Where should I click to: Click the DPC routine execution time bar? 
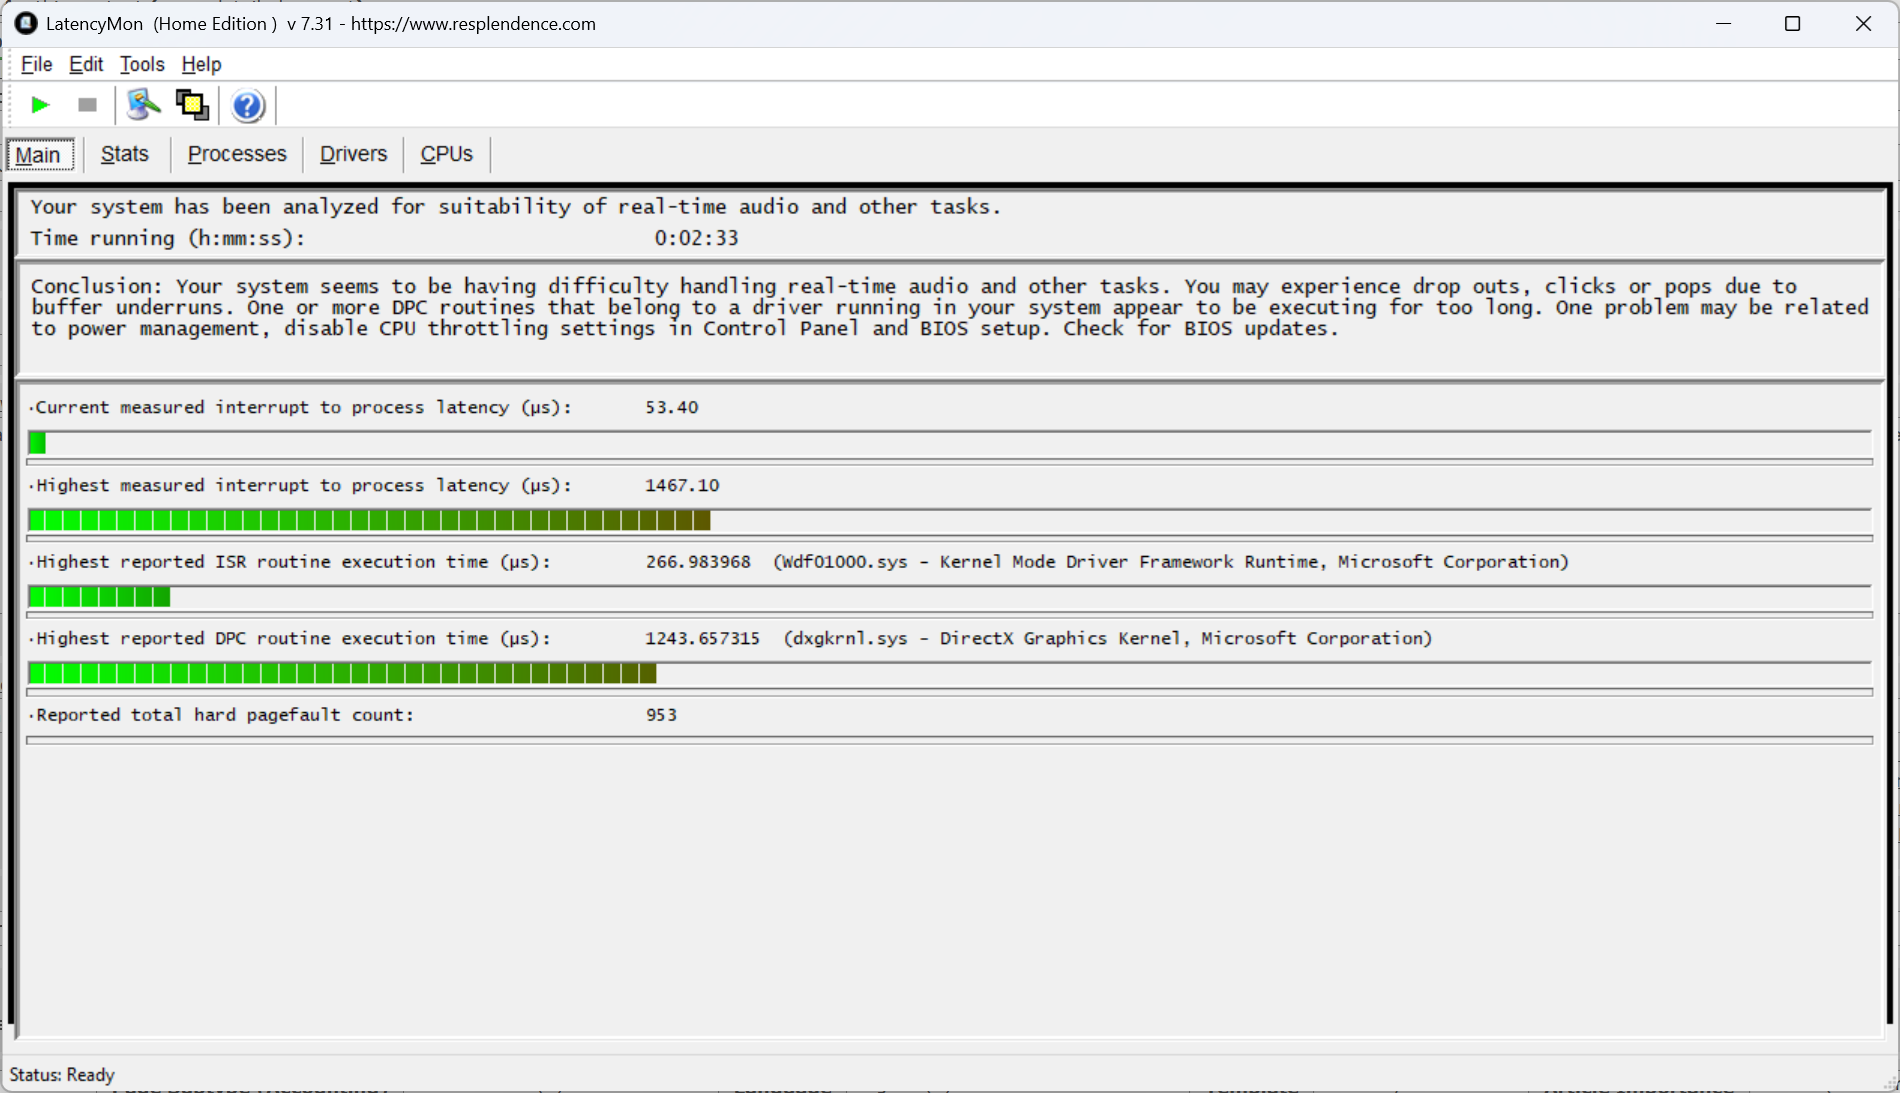pos(949,674)
